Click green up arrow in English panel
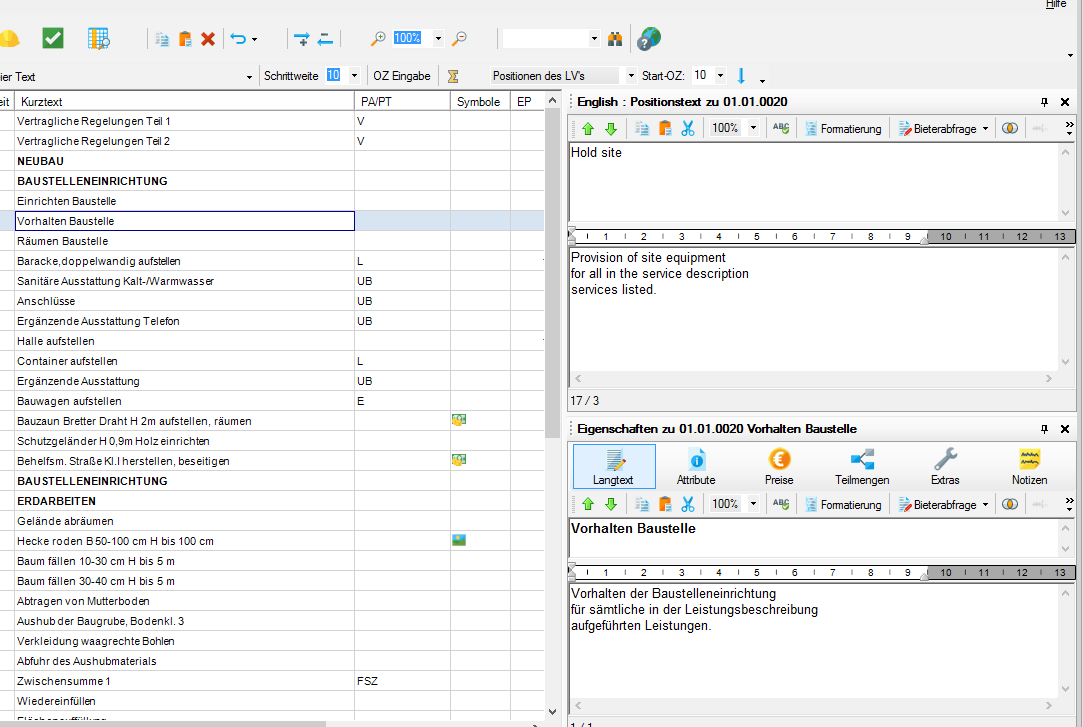 point(588,128)
